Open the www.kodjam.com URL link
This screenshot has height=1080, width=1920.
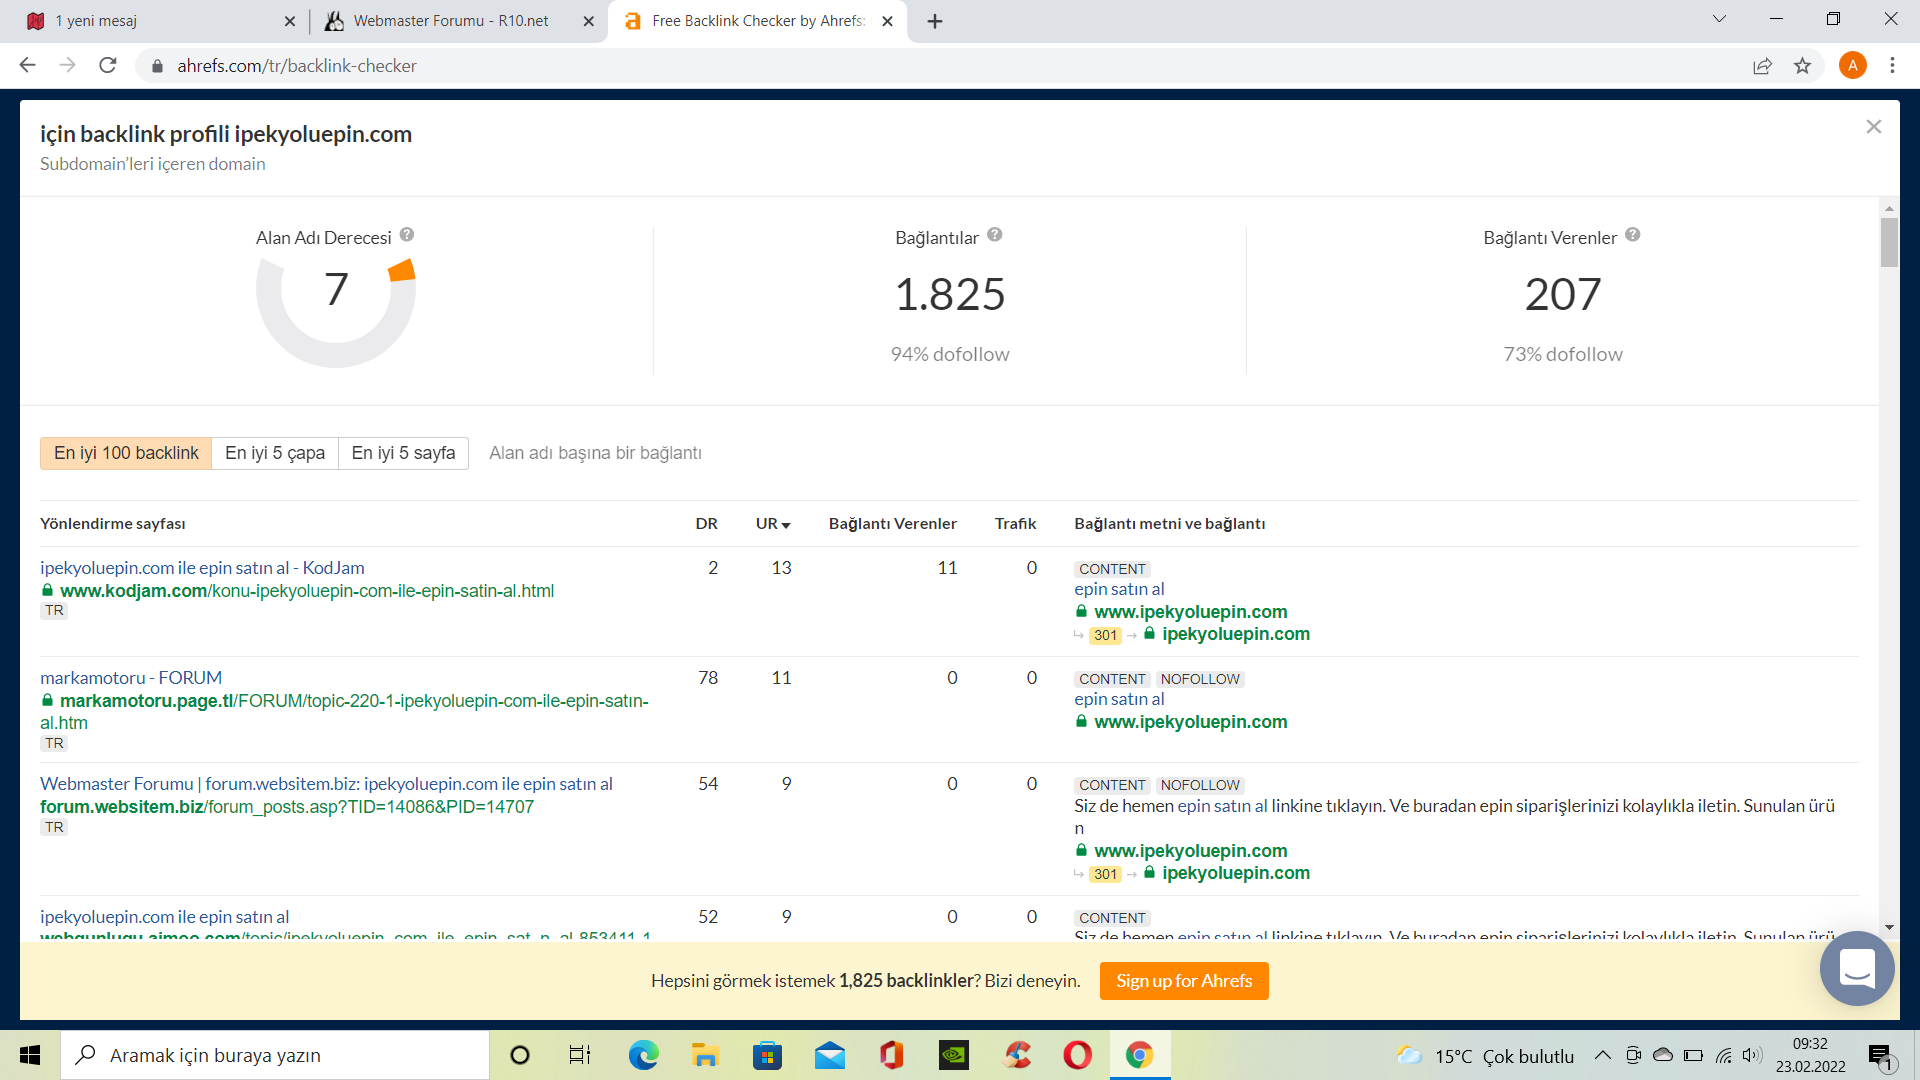307,591
